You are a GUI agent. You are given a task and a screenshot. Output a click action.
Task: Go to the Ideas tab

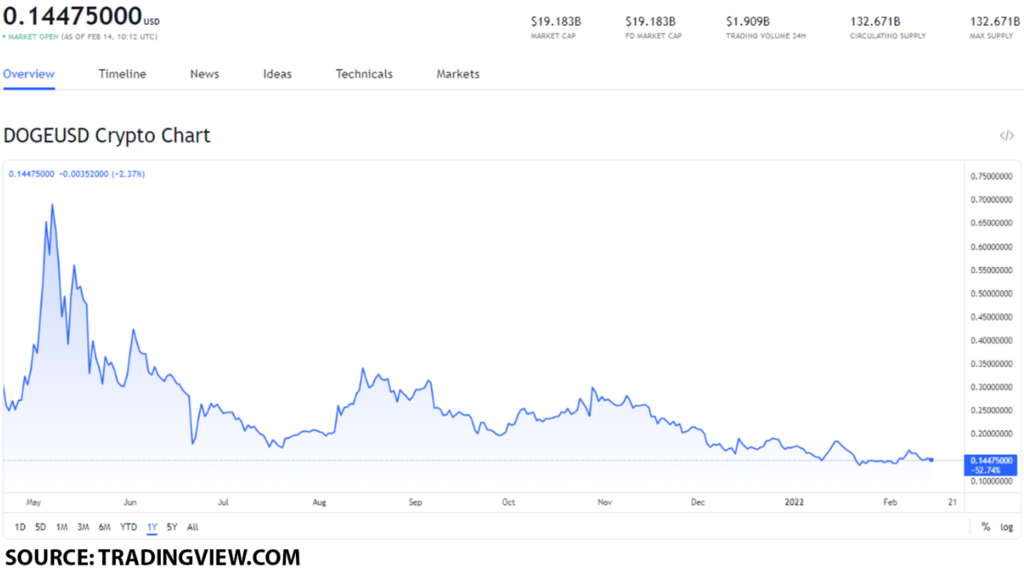(x=277, y=74)
